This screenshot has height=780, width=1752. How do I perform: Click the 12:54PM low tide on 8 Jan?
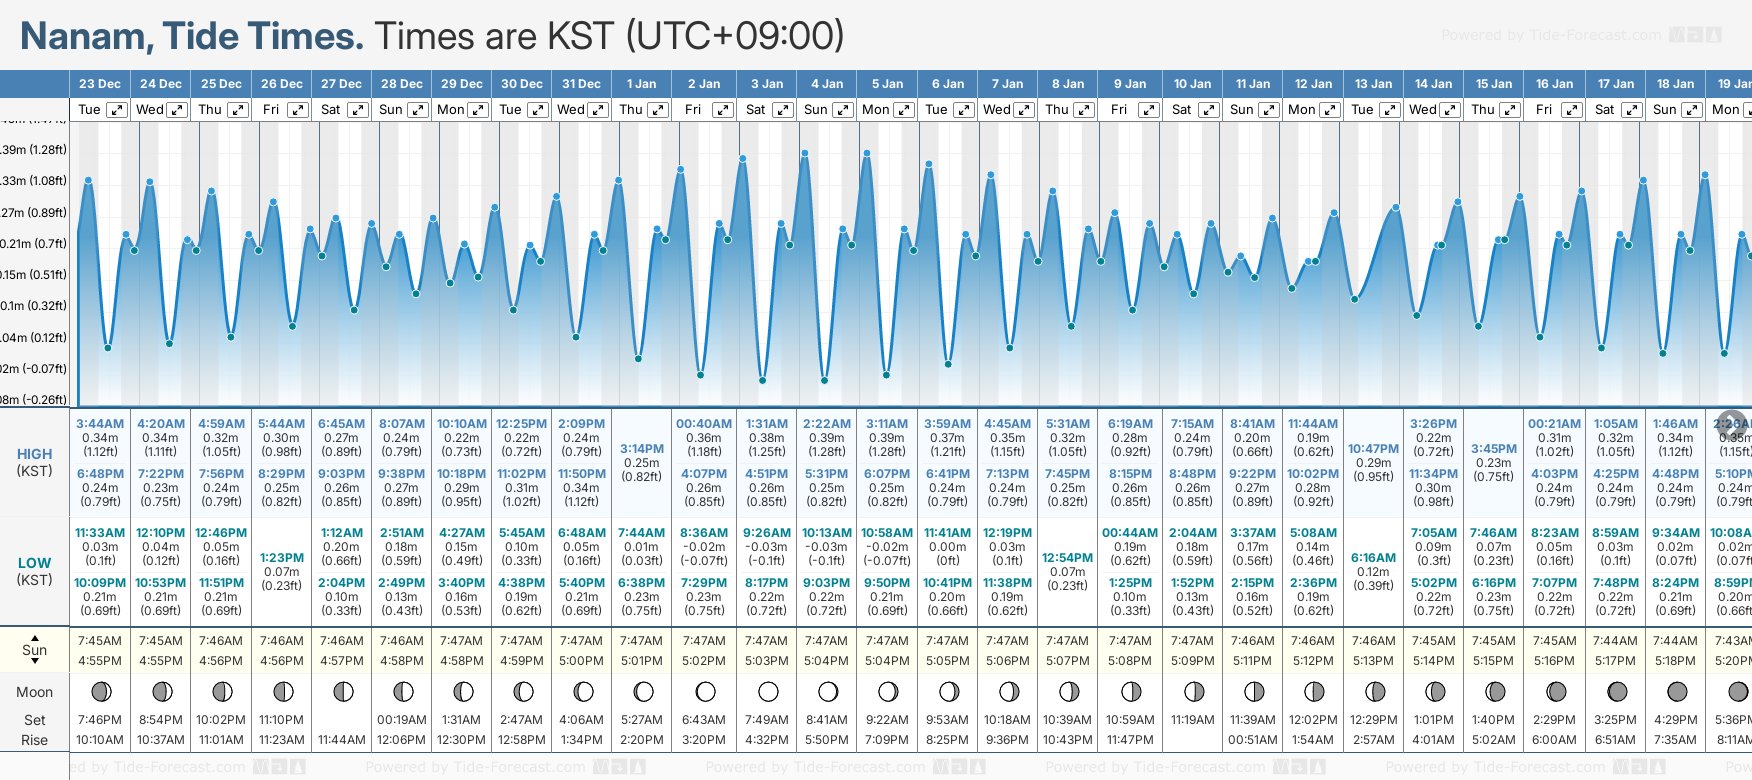pos(1067,558)
